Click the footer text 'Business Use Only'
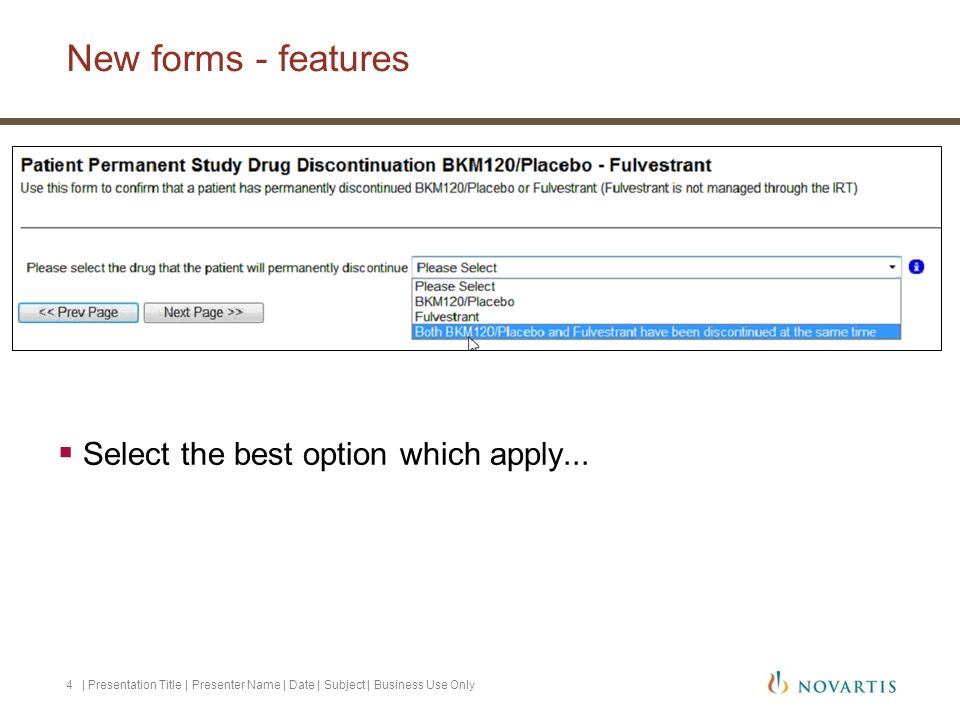 pos(424,684)
